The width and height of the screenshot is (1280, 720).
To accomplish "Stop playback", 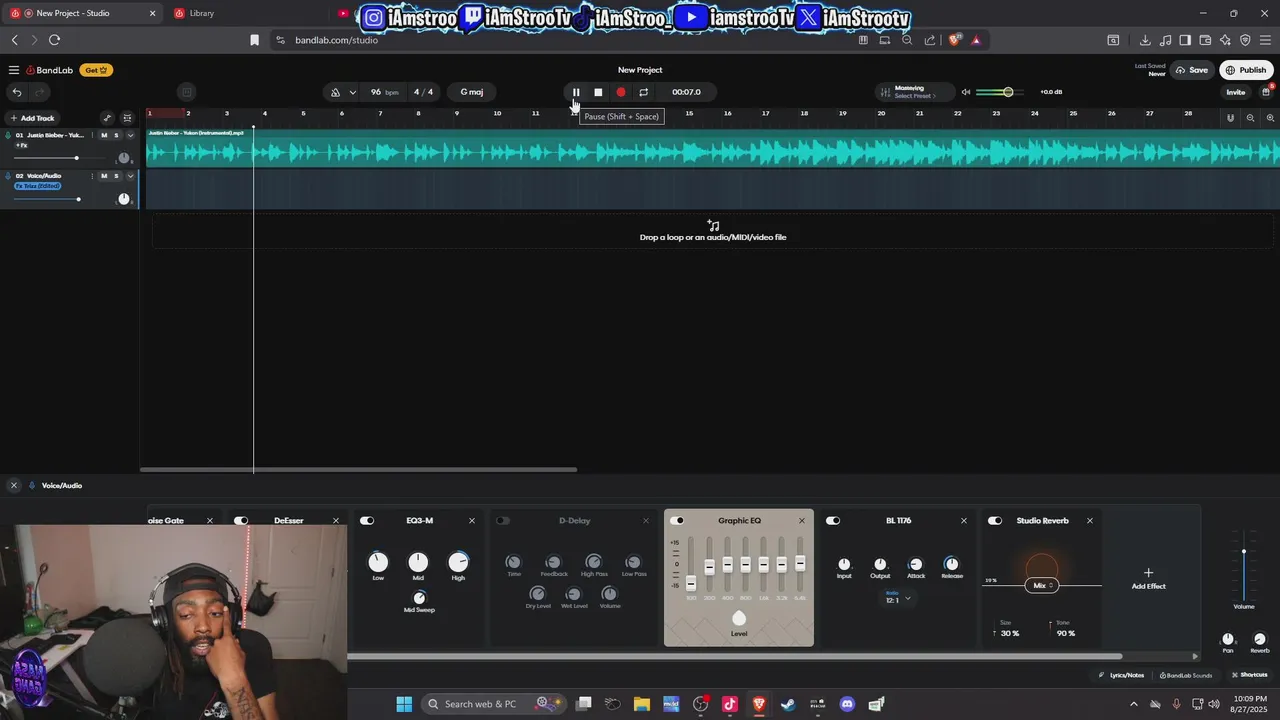I will [598, 92].
